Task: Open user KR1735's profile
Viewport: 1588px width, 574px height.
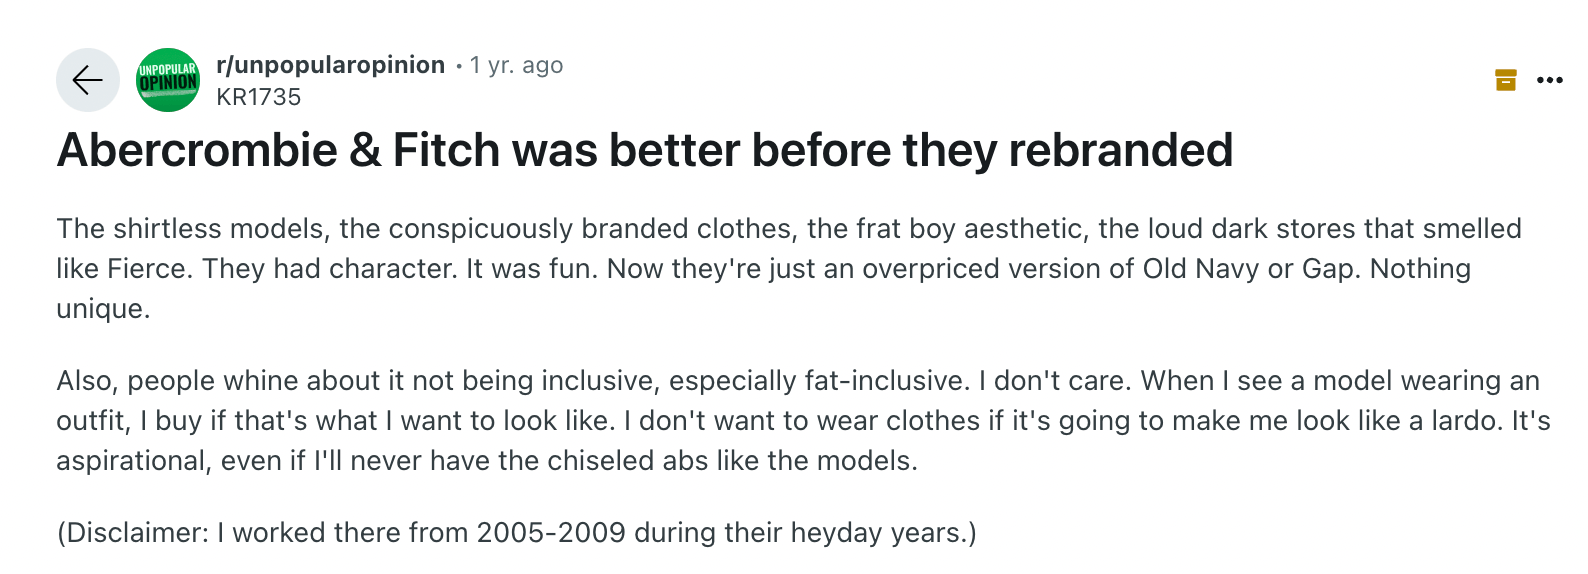Action: pyautogui.click(x=259, y=97)
